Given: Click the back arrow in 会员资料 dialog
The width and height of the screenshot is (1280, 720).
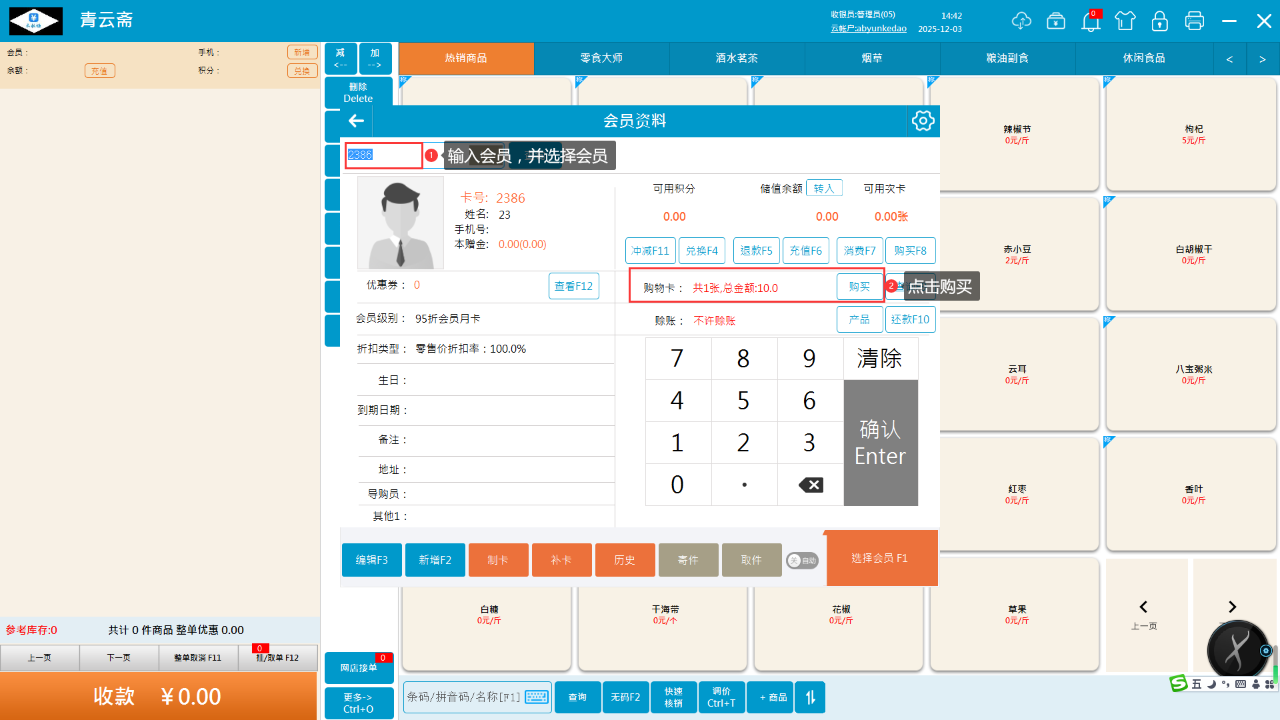Looking at the screenshot, I should pos(356,121).
